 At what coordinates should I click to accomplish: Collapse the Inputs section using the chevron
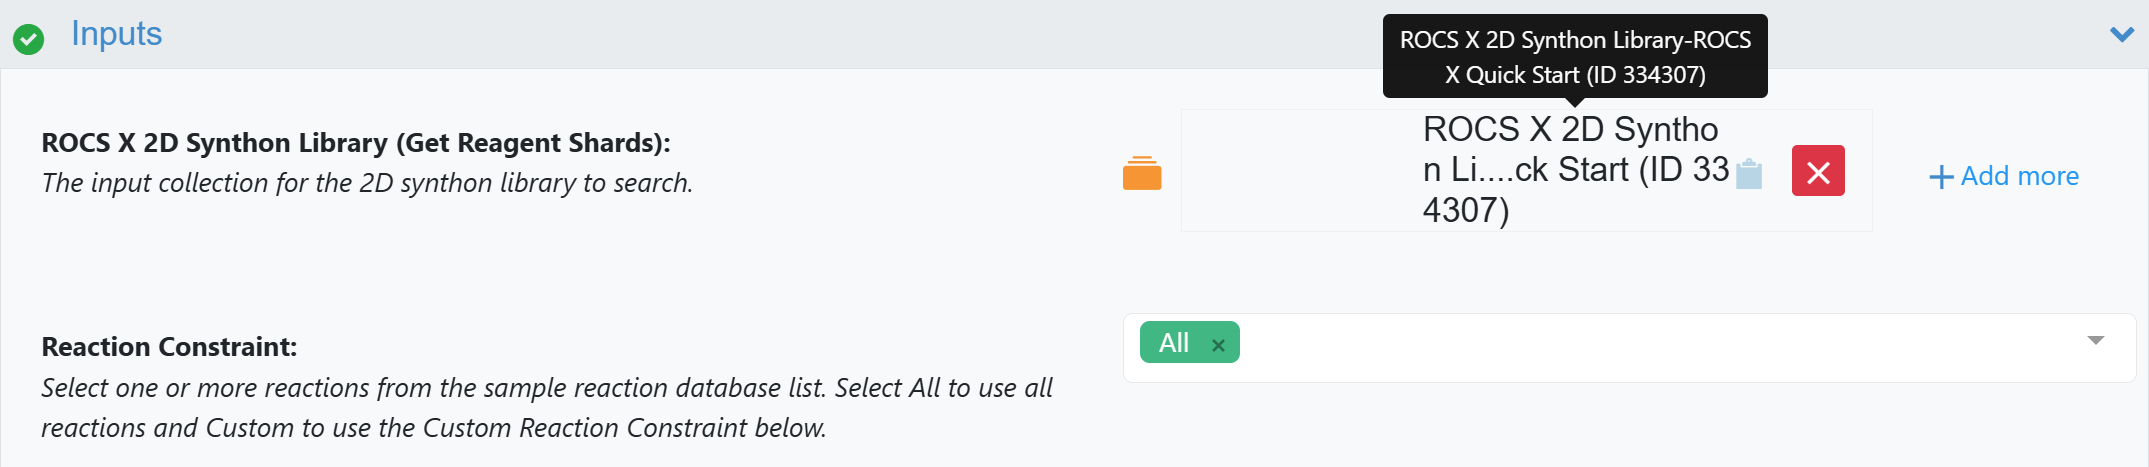coord(2121,35)
